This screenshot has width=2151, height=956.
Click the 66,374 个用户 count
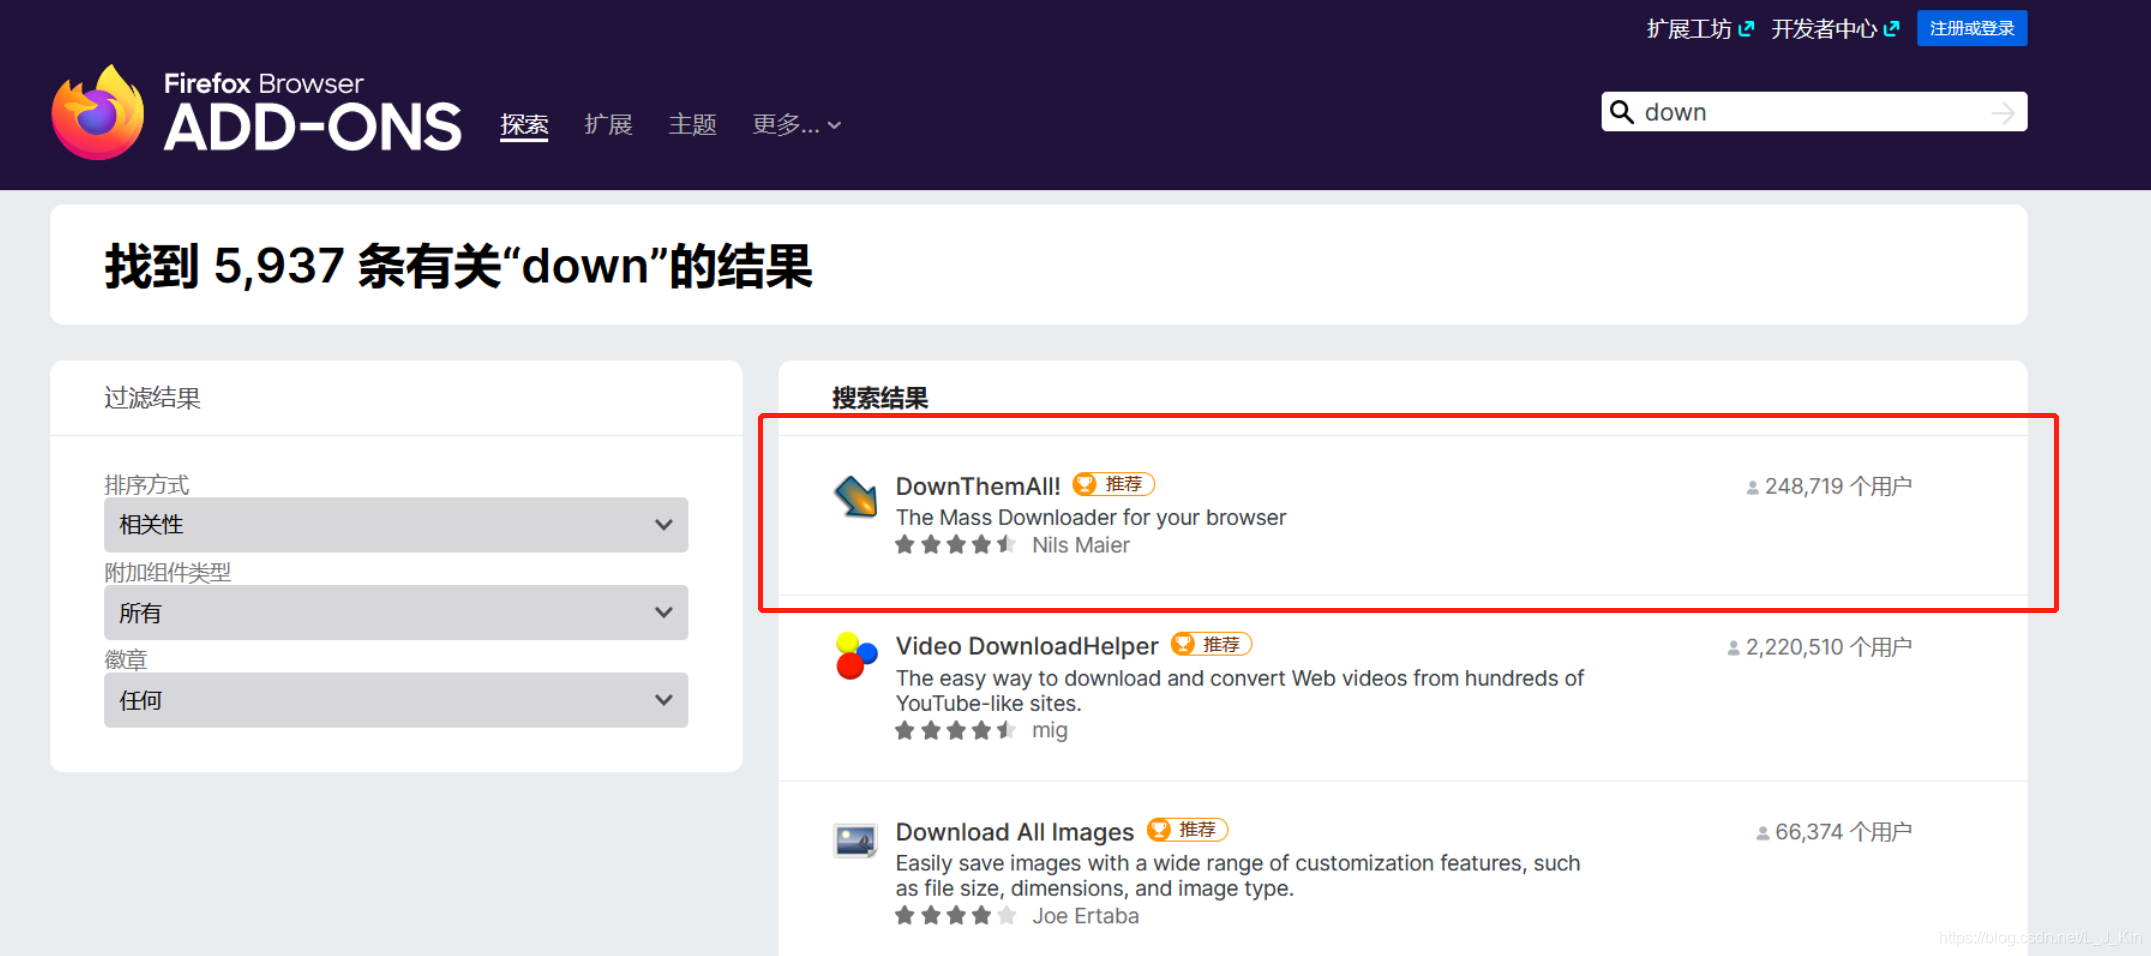[x=1834, y=832]
